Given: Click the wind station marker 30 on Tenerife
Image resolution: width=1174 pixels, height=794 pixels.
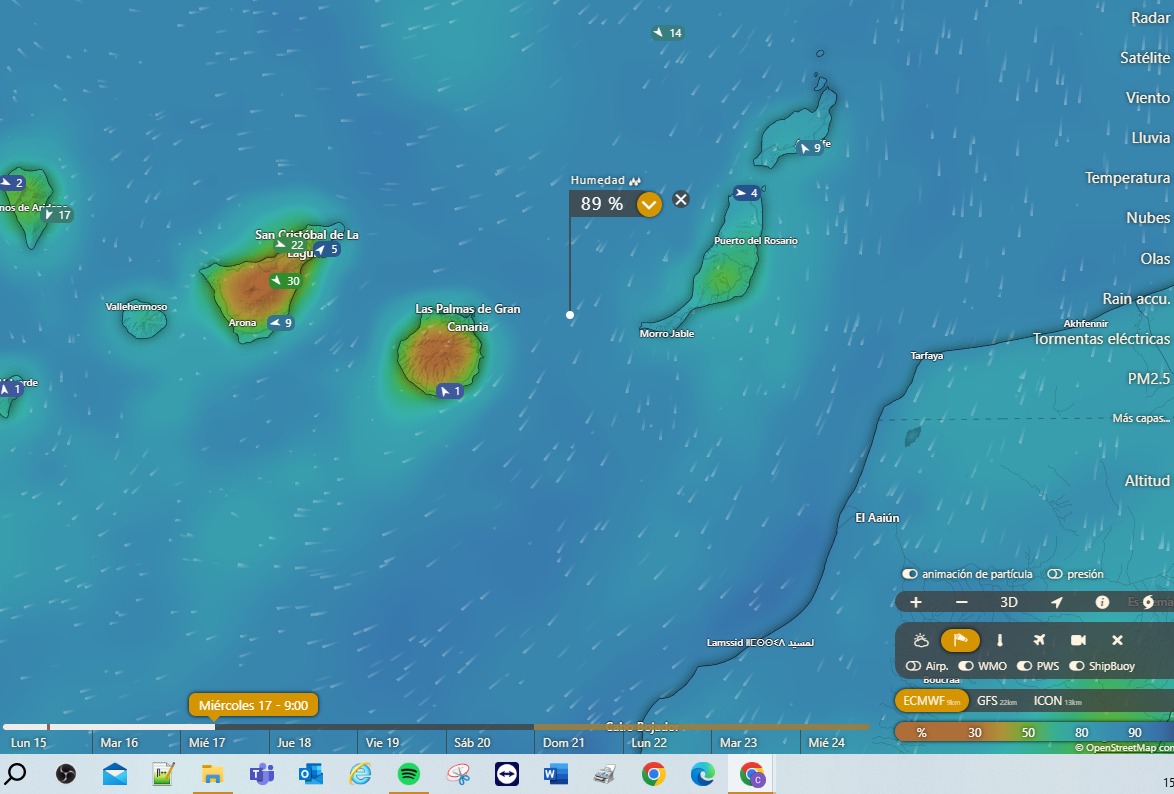Looking at the screenshot, I should pos(285,281).
